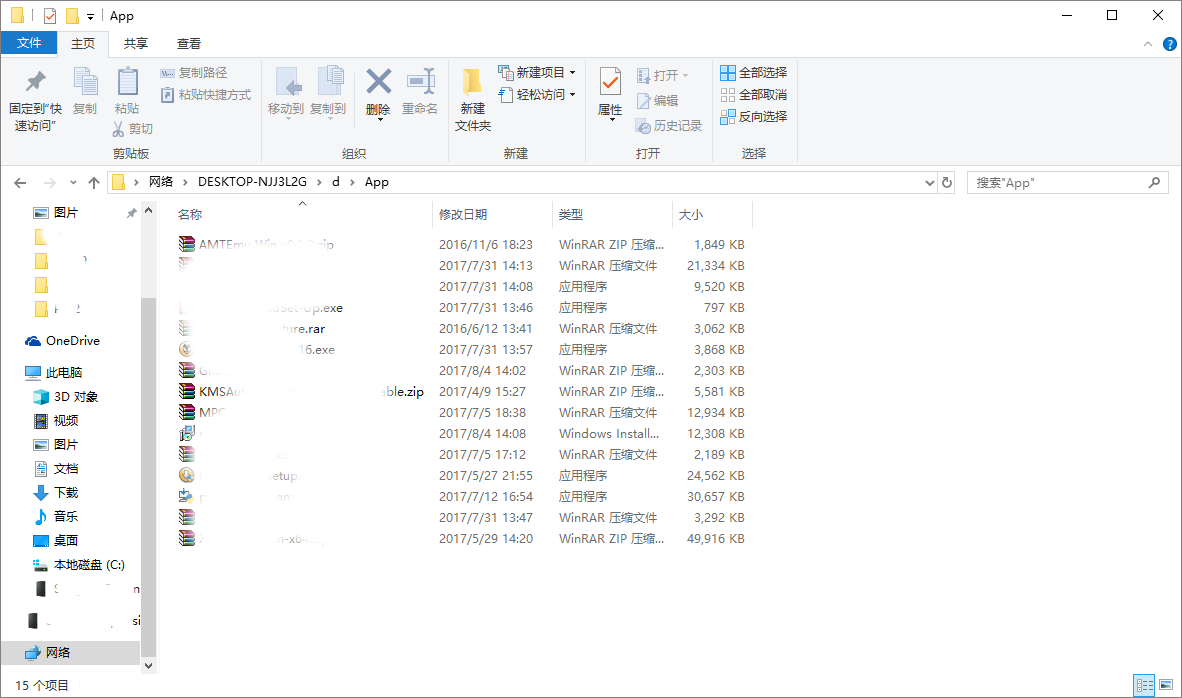Open the Help question mark icon
This screenshot has height=698, width=1182.
pyautogui.click(x=1170, y=44)
